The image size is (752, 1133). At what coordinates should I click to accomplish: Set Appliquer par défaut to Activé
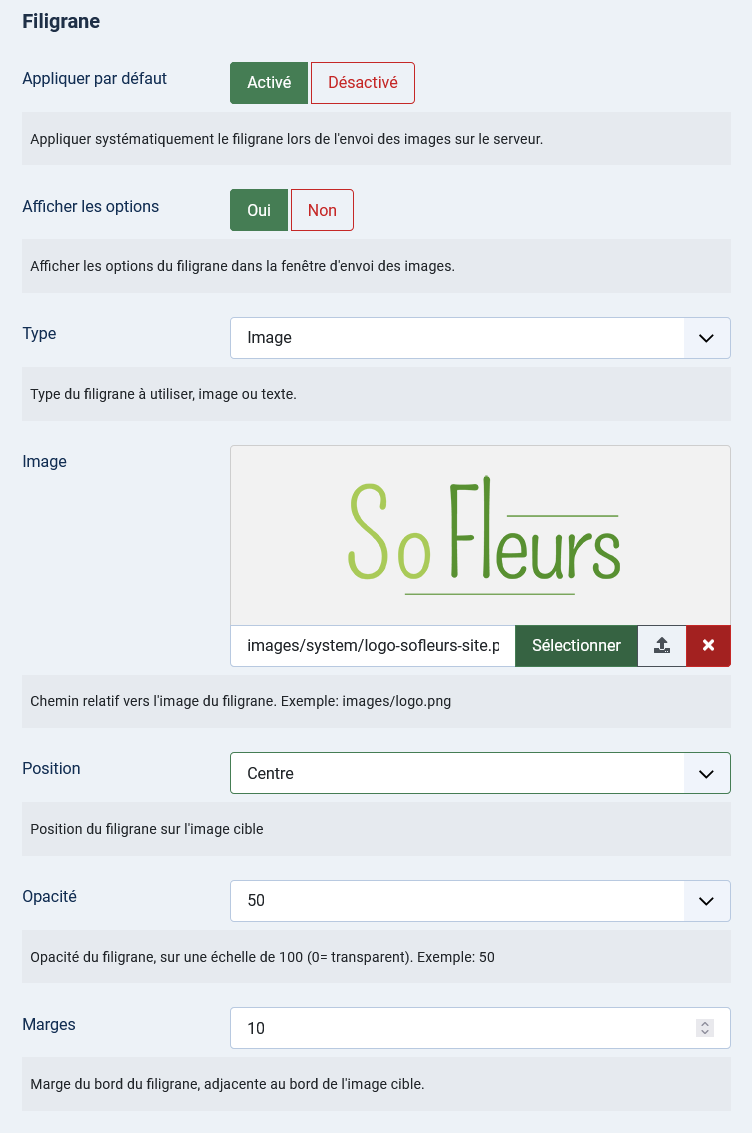coord(269,83)
